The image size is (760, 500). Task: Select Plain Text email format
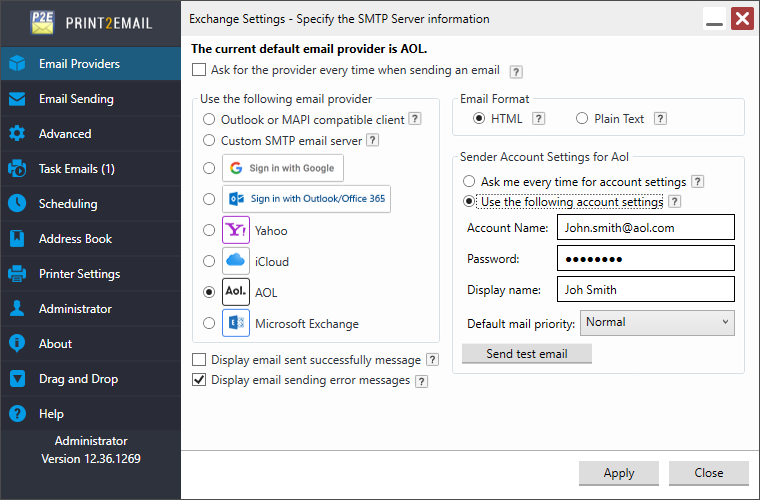click(x=582, y=119)
